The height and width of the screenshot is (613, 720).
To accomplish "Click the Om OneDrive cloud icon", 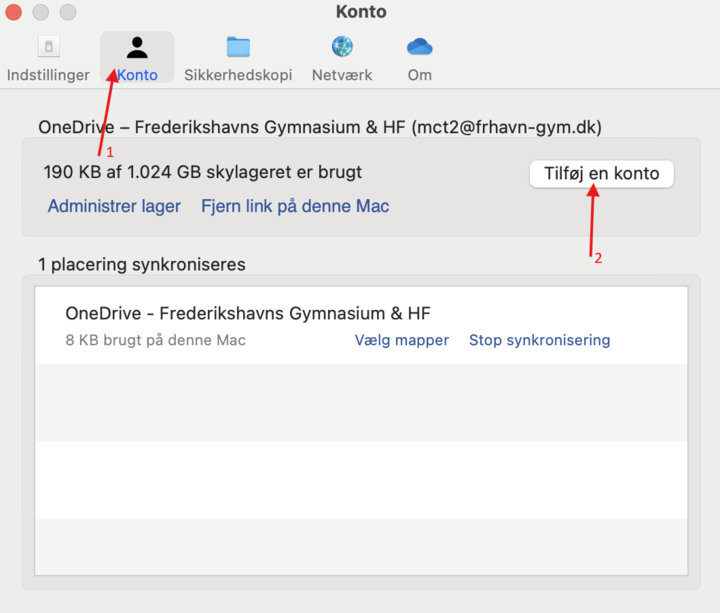I will [419, 47].
